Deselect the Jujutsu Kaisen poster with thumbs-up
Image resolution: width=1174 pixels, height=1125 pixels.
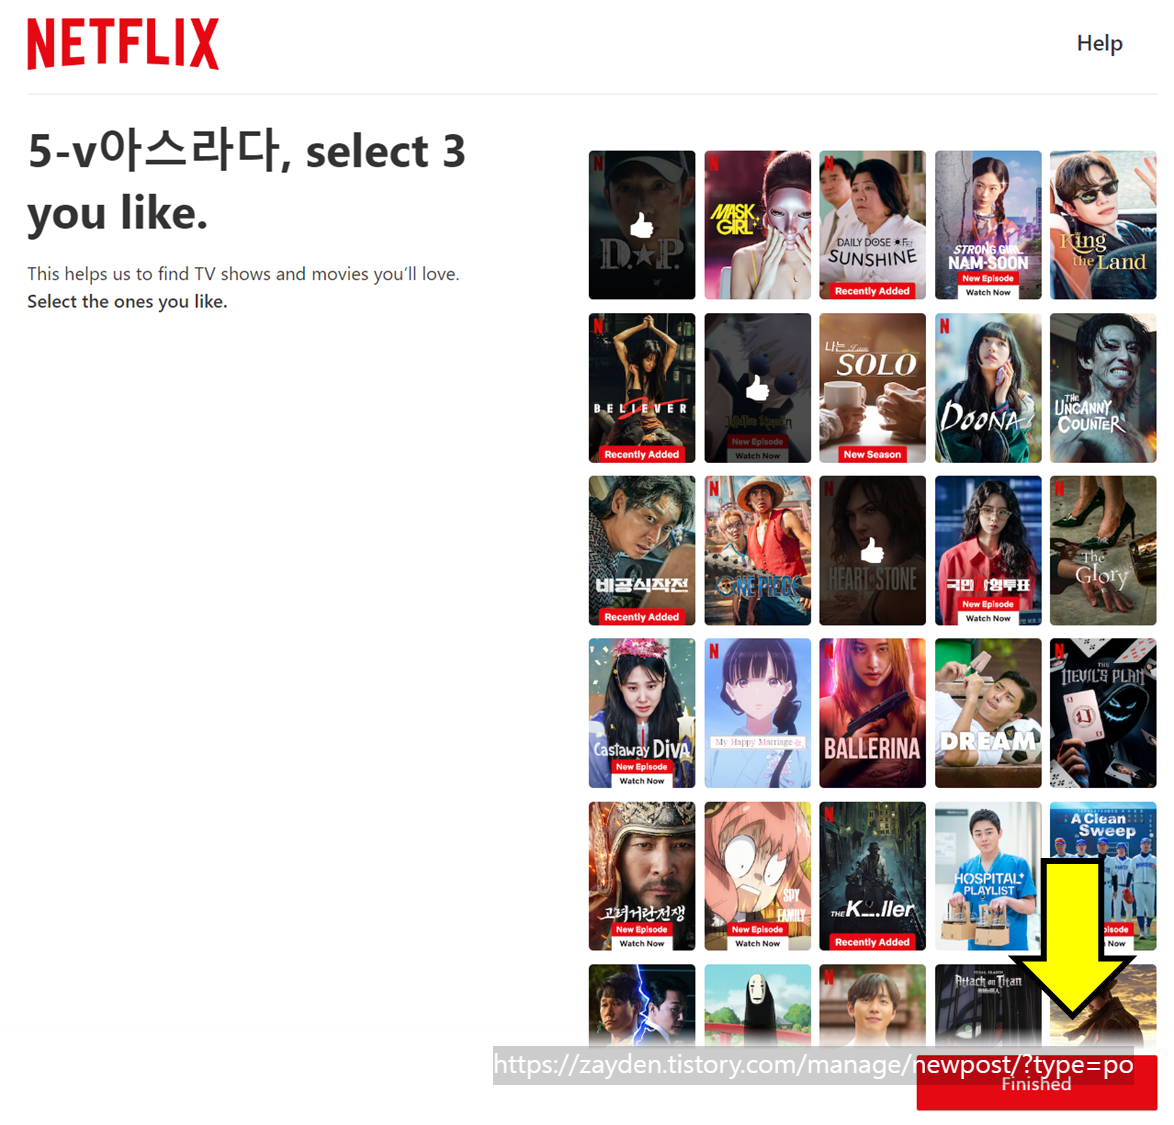coord(757,388)
